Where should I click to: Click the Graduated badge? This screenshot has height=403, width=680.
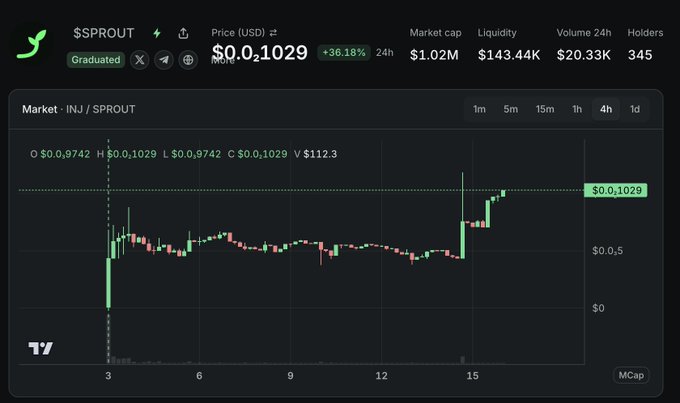[96, 60]
